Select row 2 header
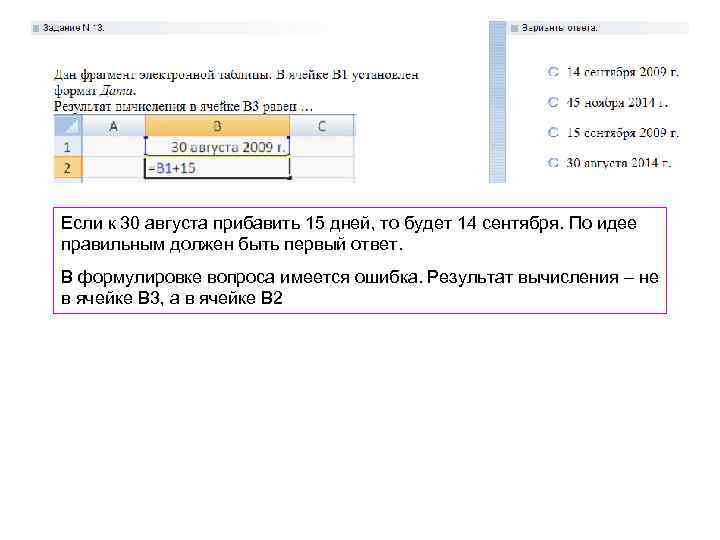 (x=68, y=168)
